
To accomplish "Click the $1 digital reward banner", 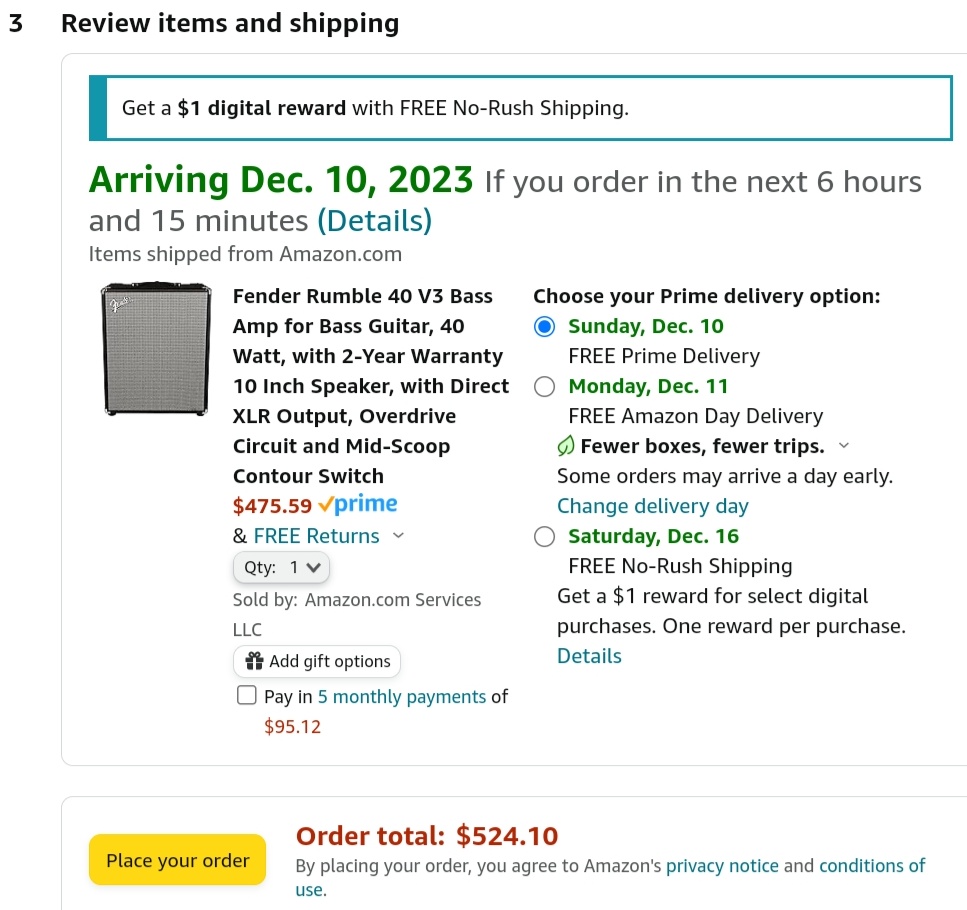I will tap(521, 108).
